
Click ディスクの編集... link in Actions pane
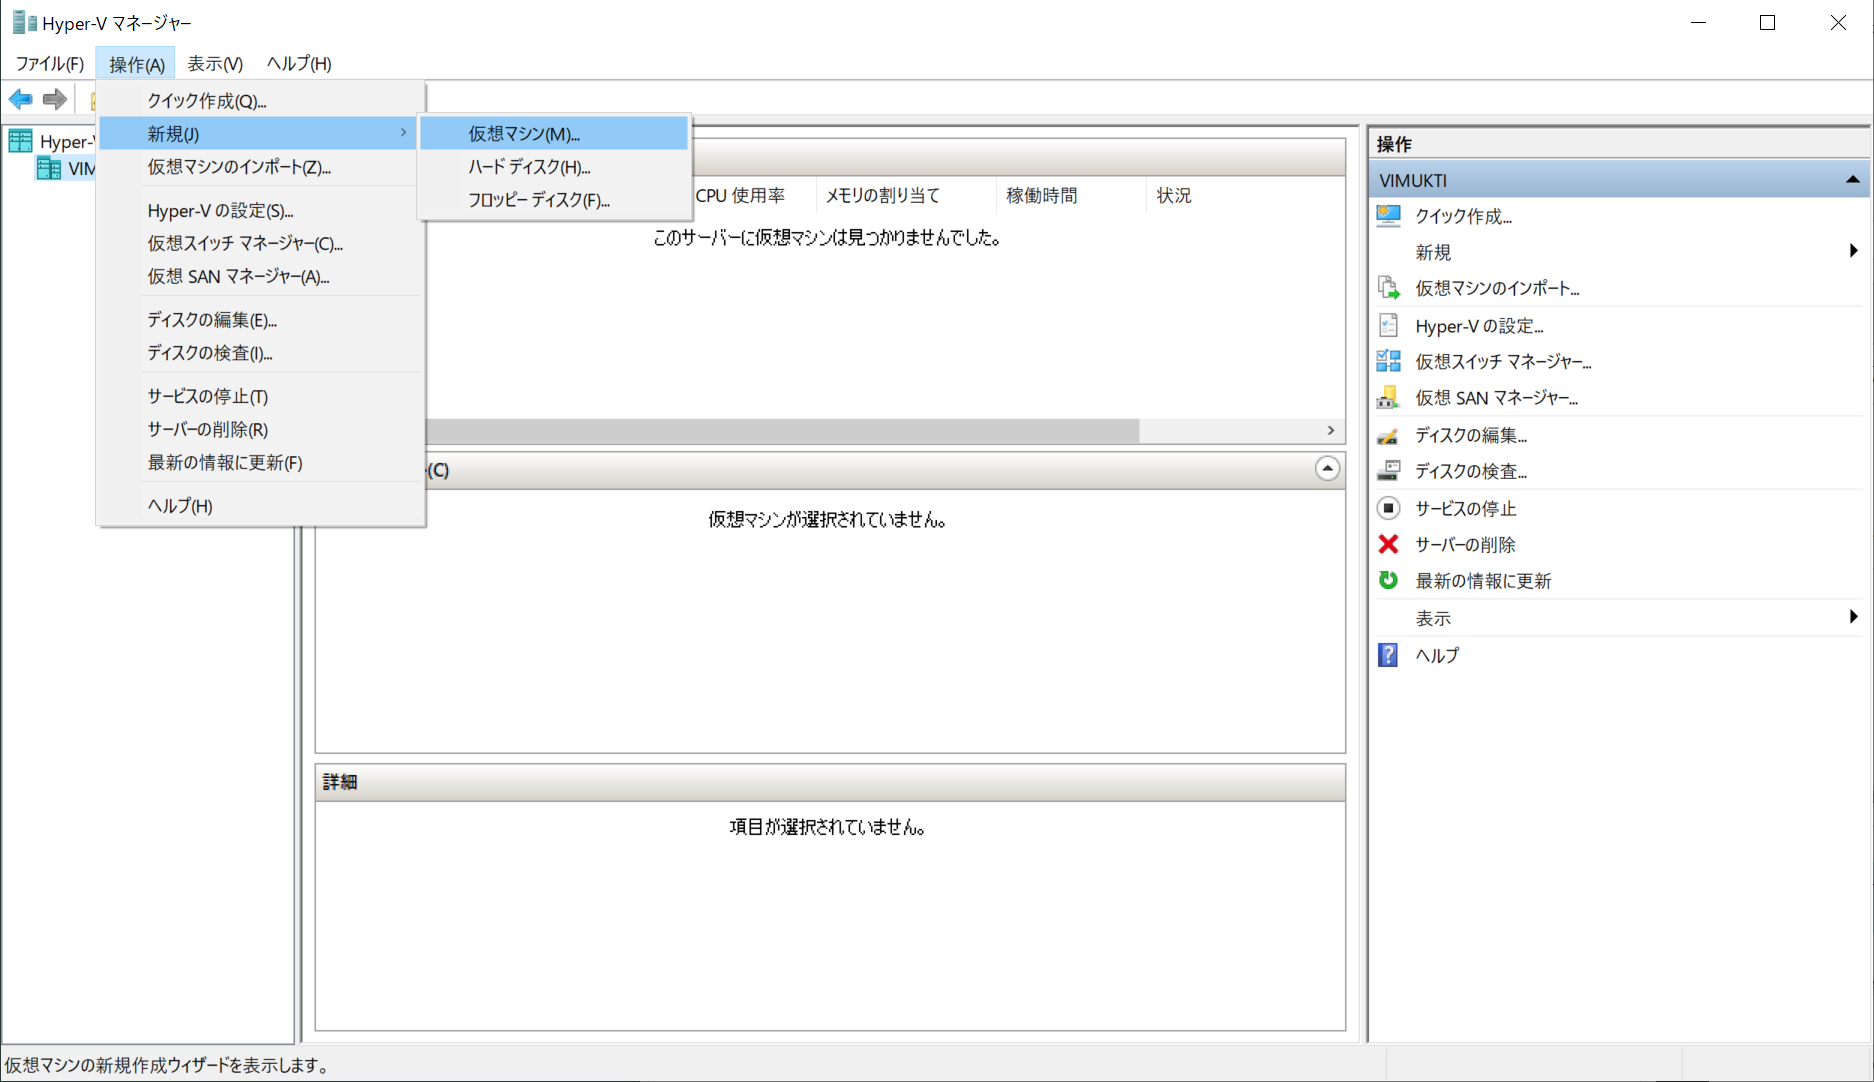[x=1471, y=435]
